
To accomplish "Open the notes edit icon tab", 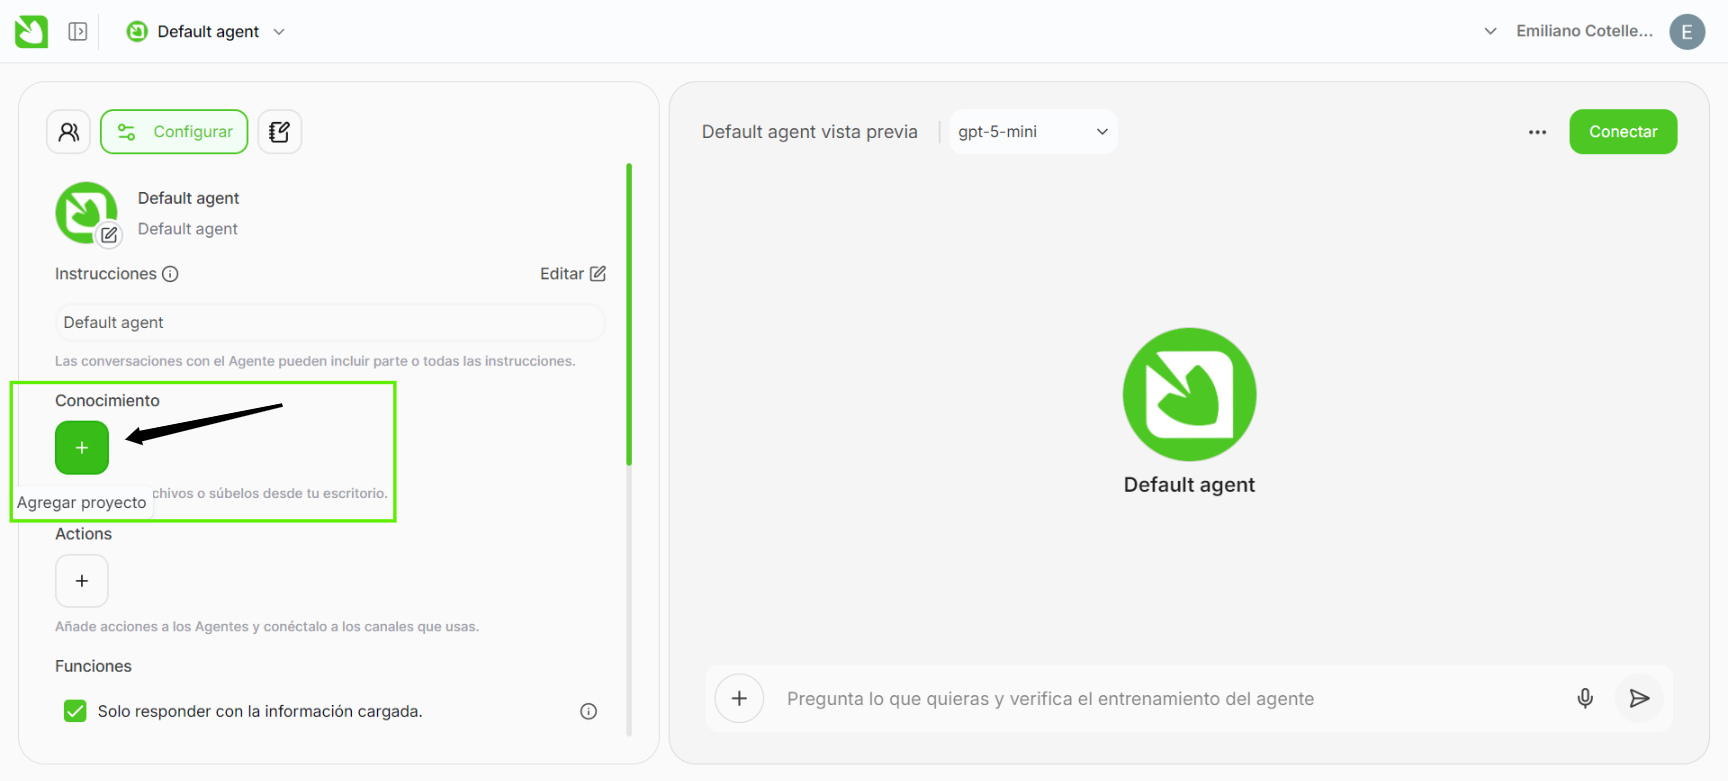I will pos(280,132).
